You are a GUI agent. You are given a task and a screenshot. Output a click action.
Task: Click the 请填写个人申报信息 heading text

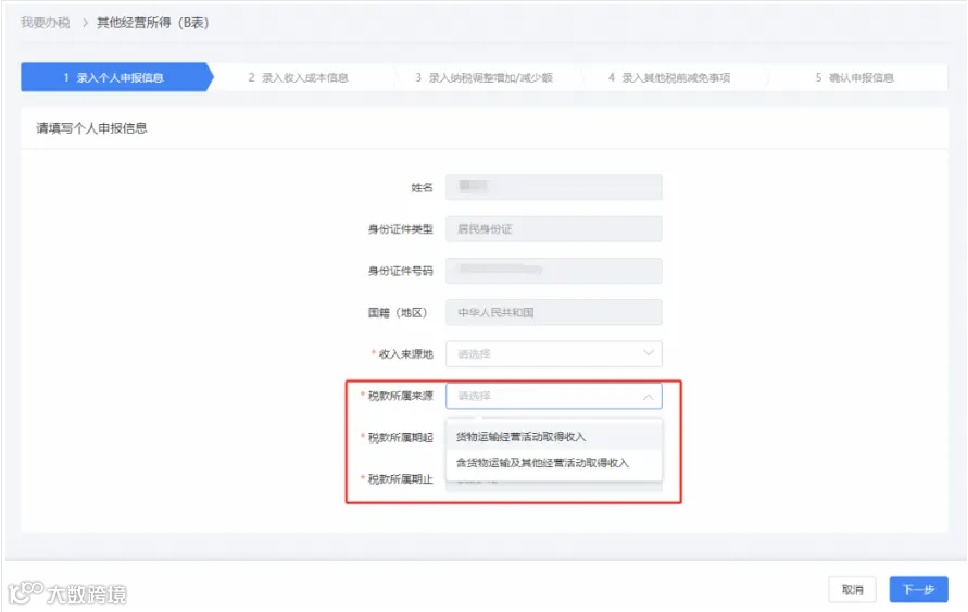pyautogui.click(x=91, y=128)
